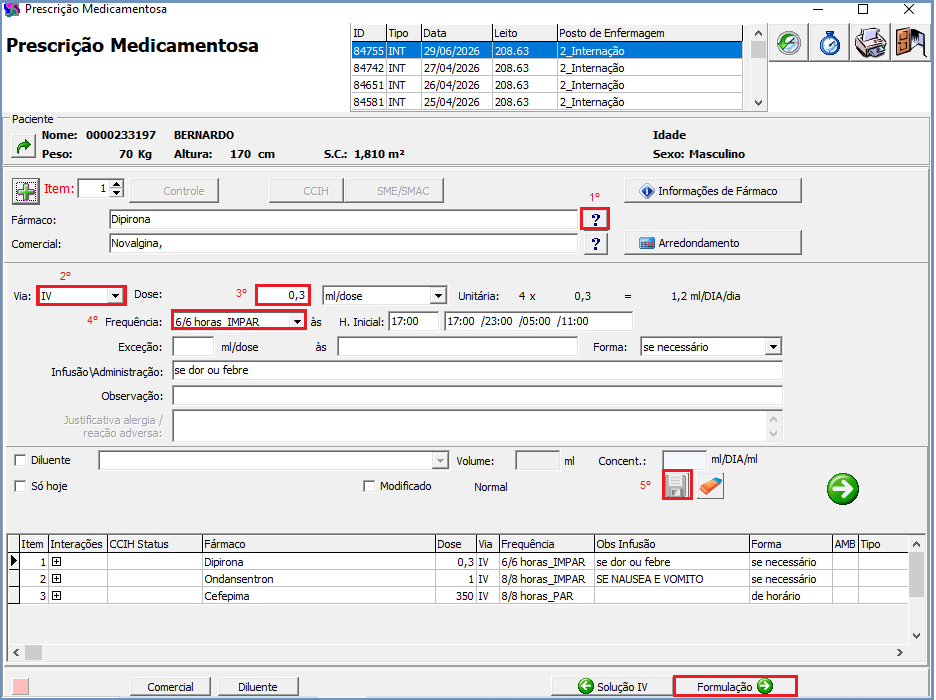Expand interactions for Ondansentron row
The width and height of the screenshot is (936, 700).
(56, 578)
